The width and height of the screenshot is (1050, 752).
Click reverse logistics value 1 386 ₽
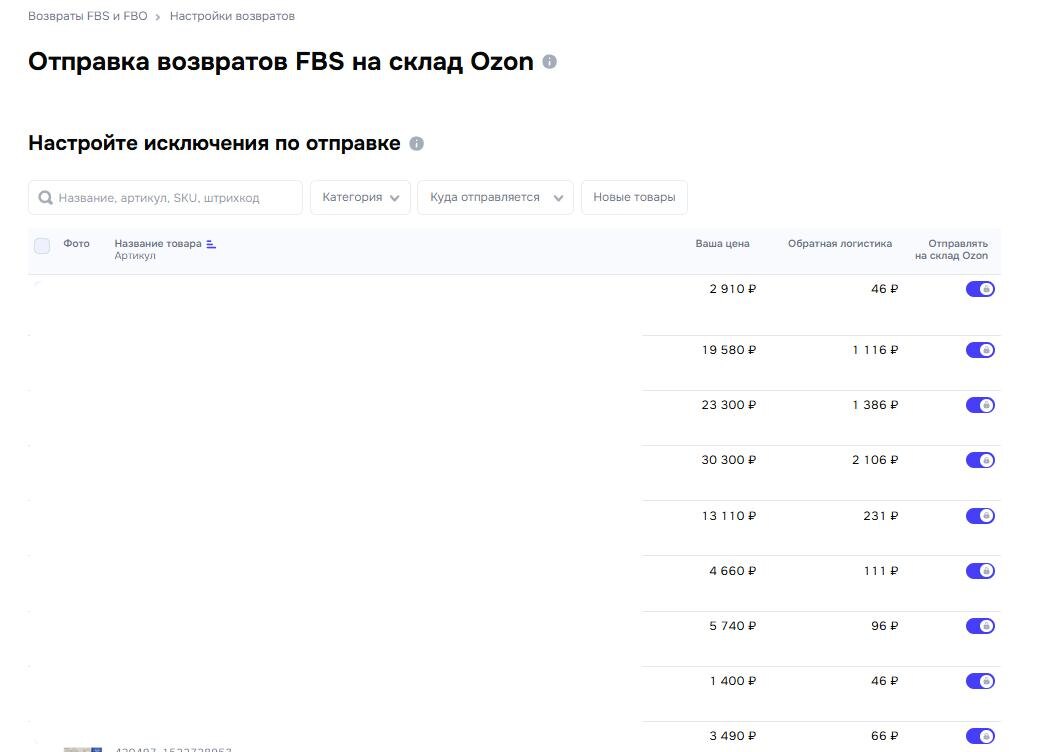pos(875,404)
